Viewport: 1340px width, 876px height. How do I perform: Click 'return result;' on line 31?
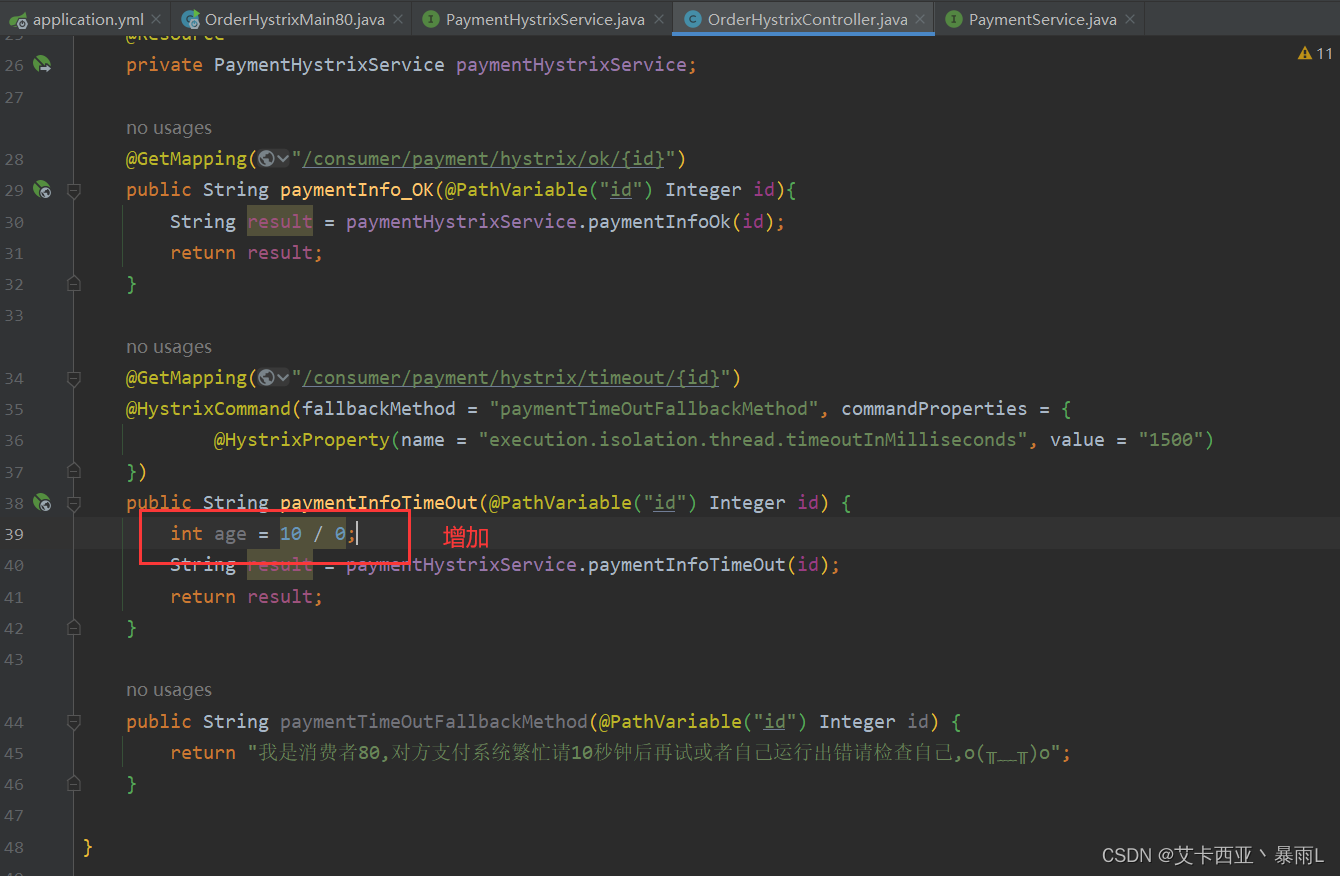[x=246, y=253]
